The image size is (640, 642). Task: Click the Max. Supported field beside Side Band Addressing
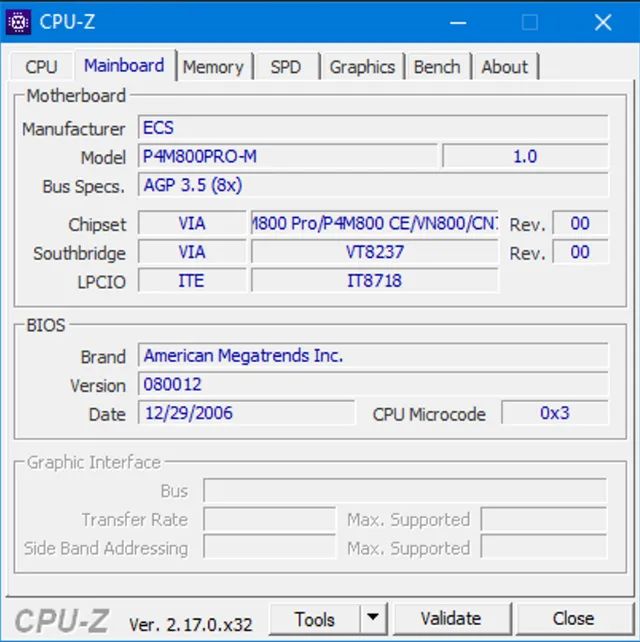pyautogui.click(x=544, y=547)
